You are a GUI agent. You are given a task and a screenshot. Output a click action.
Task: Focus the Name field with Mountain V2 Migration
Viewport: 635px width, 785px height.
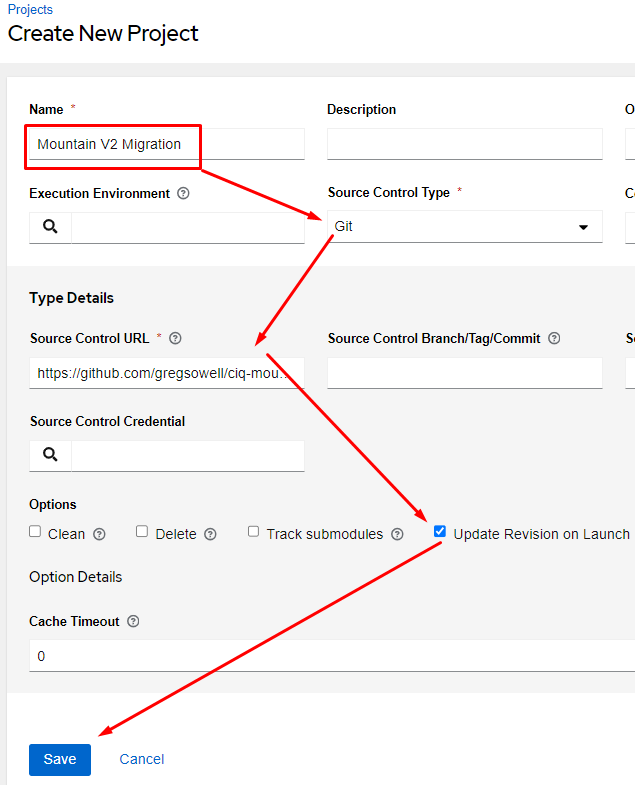pos(166,144)
